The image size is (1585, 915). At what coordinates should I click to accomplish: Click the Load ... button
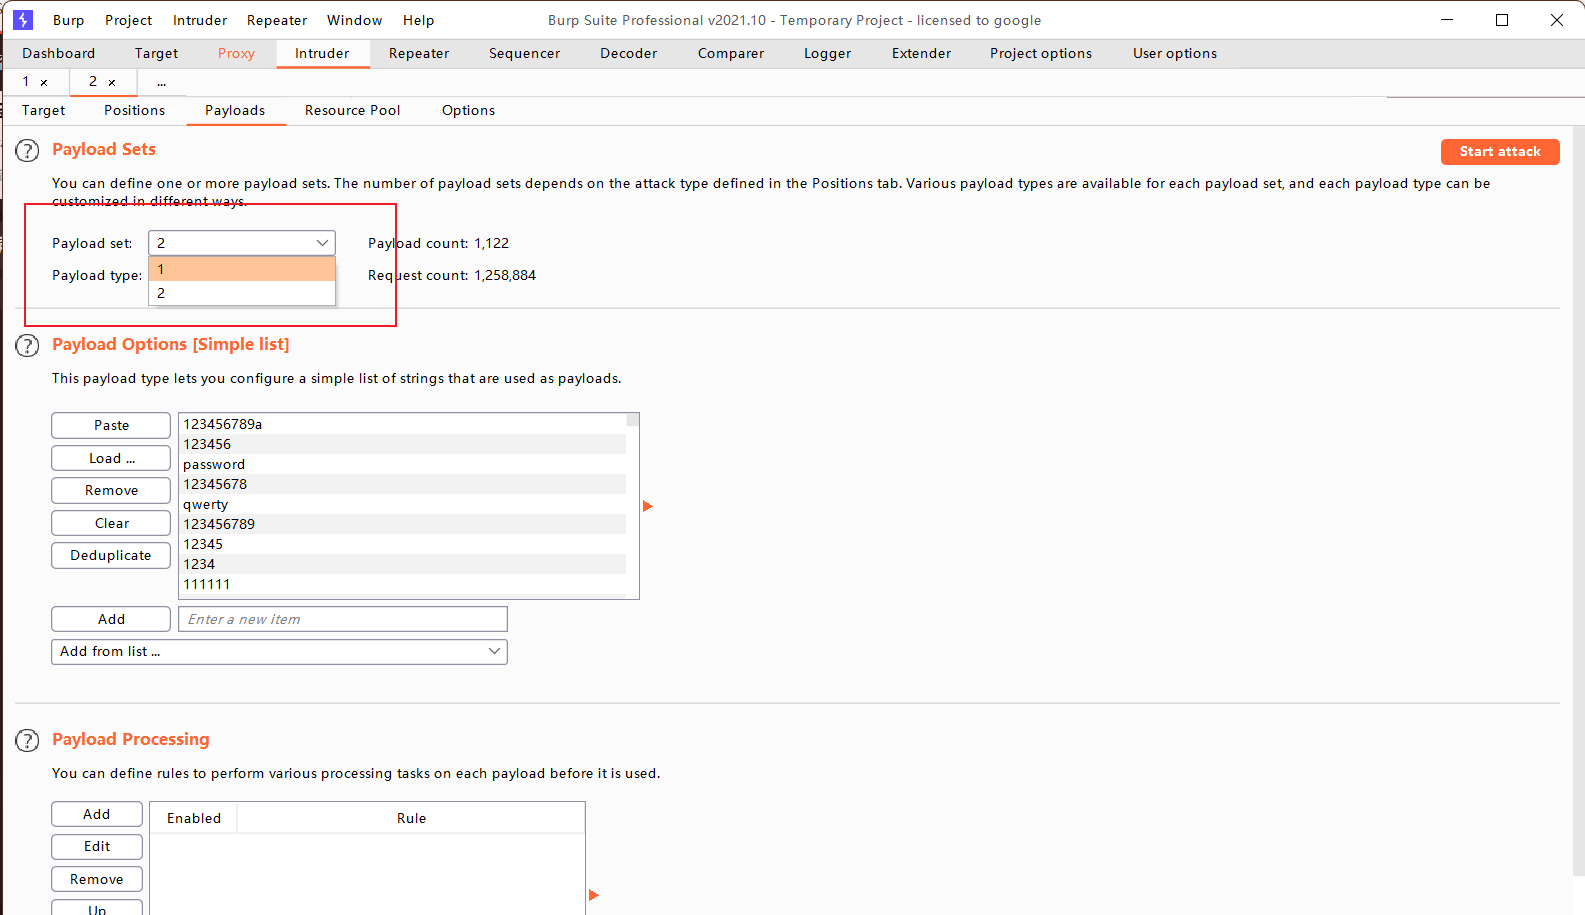tap(111, 458)
